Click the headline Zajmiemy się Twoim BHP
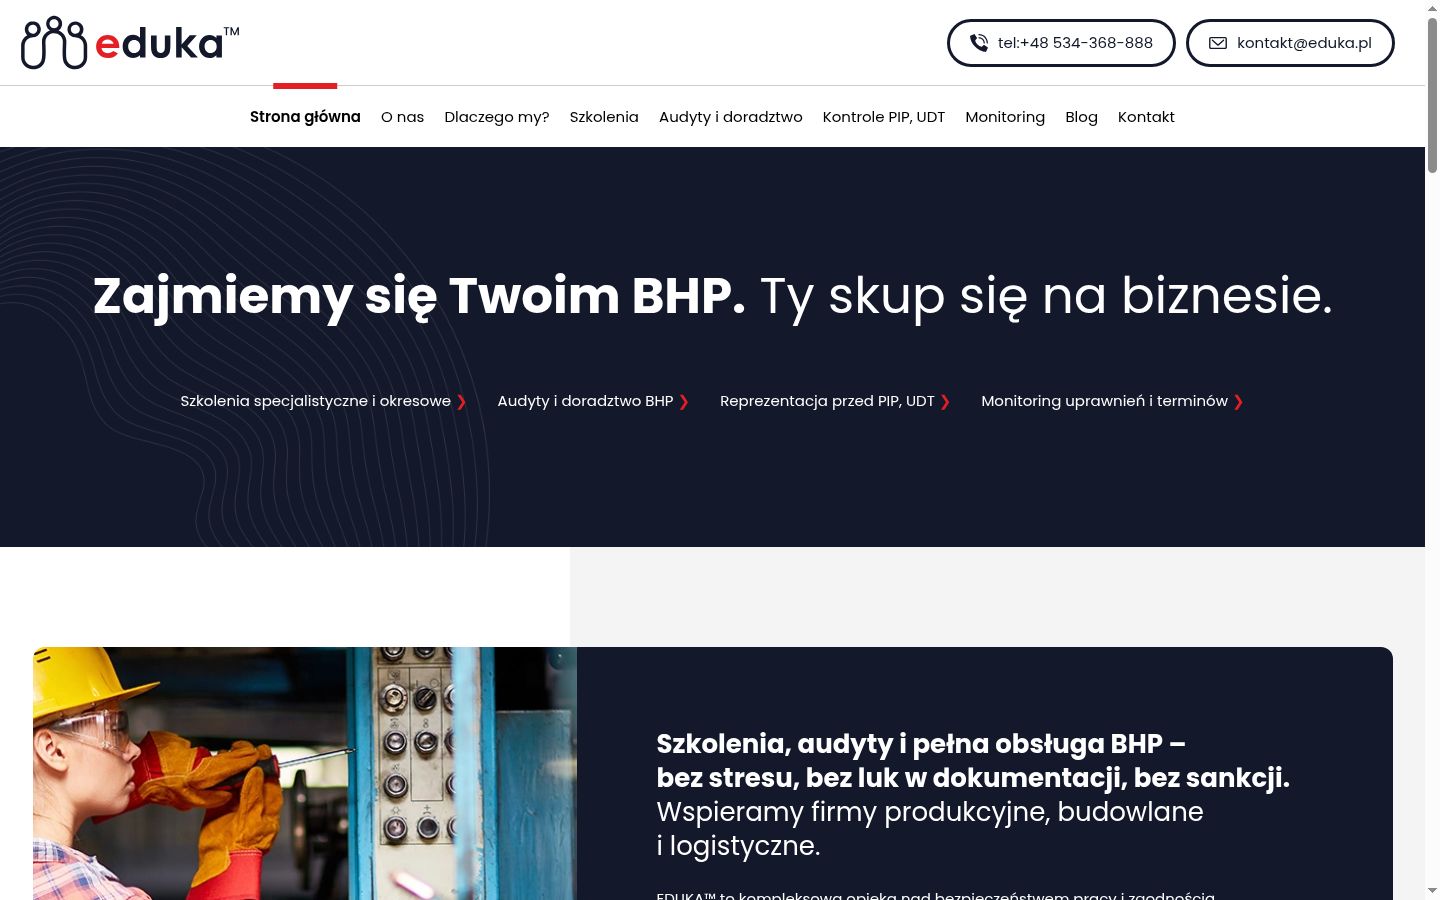This screenshot has width=1440, height=900. (x=419, y=296)
